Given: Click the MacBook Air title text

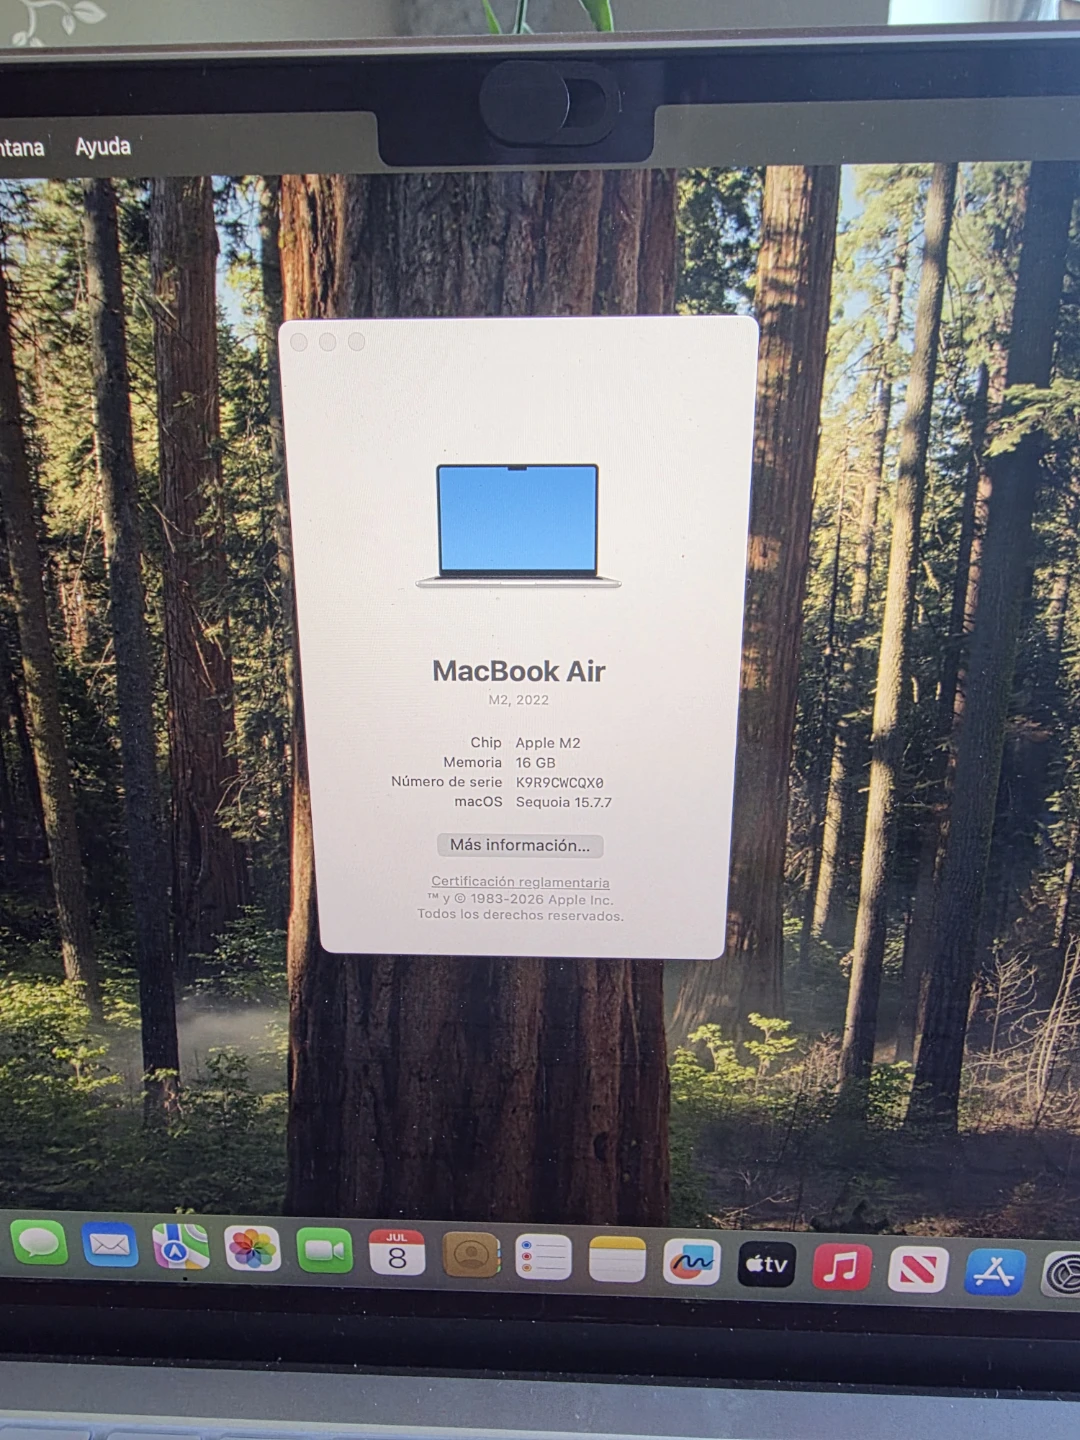Looking at the screenshot, I should pos(519,671).
